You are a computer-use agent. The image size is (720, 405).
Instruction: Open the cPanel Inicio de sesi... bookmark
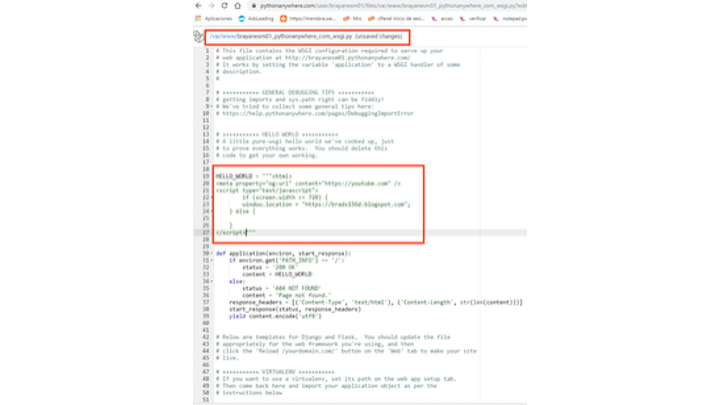396,19
